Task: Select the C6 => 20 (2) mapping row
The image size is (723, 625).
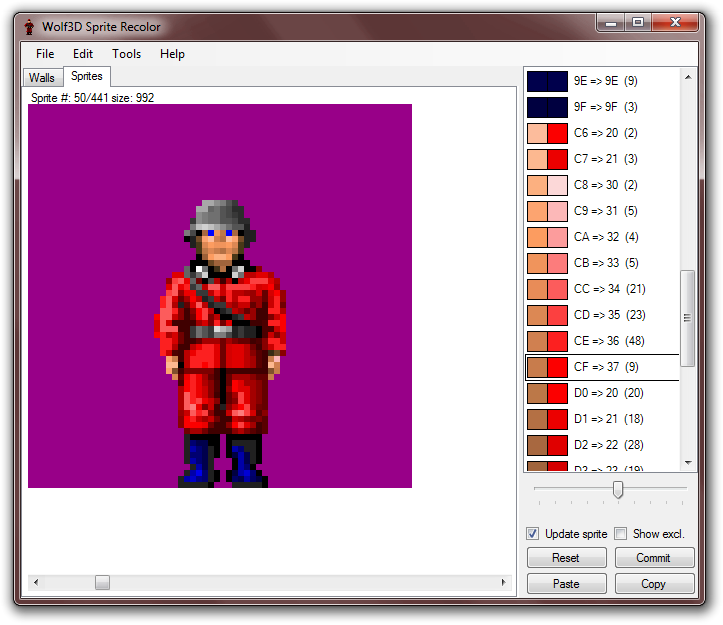Action: click(602, 133)
